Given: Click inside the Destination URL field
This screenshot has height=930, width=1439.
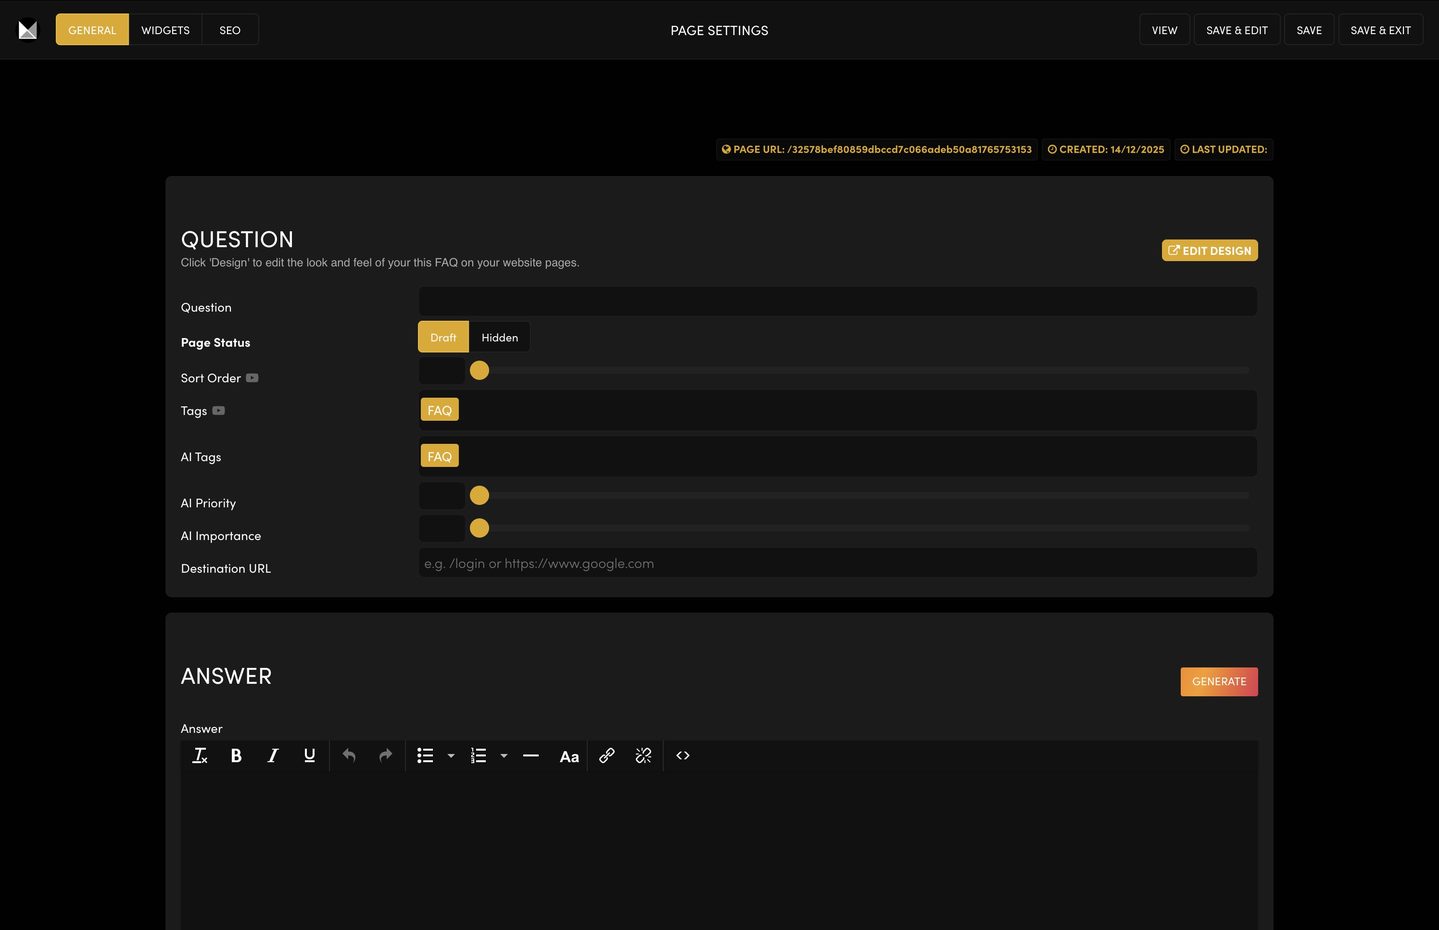Looking at the screenshot, I should tap(837, 562).
